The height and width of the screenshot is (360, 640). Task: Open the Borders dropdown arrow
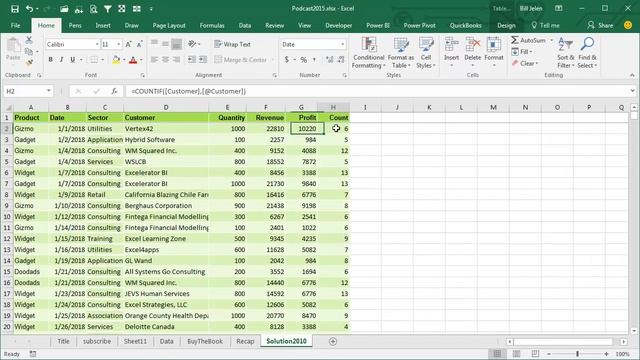pyautogui.click(x=102, y=60)
